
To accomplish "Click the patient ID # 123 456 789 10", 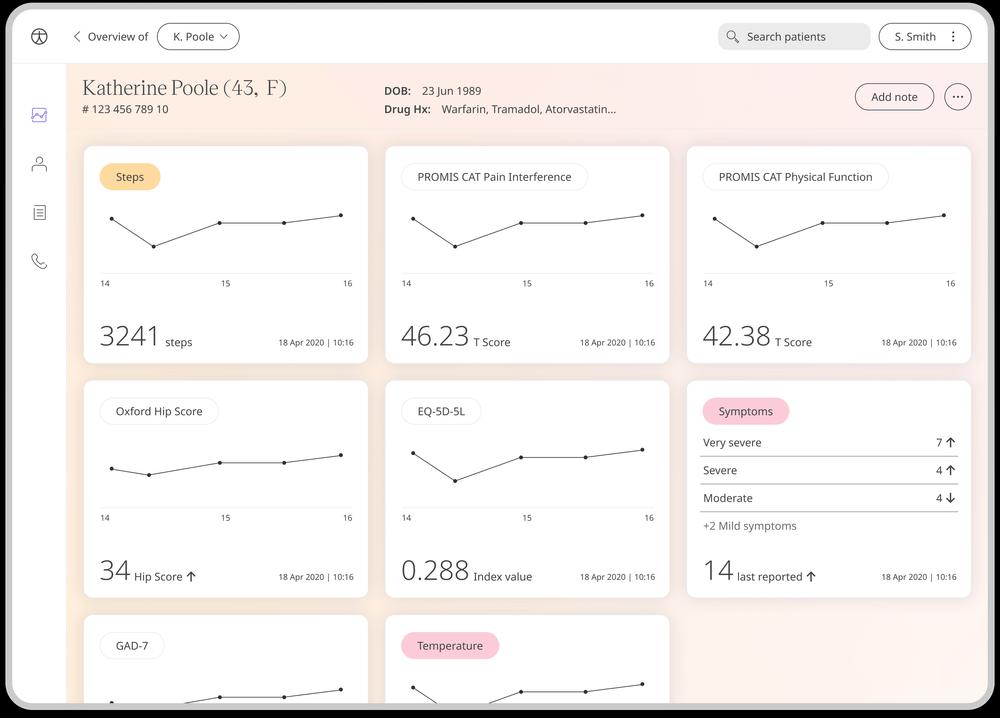I will tap(125, 109).
